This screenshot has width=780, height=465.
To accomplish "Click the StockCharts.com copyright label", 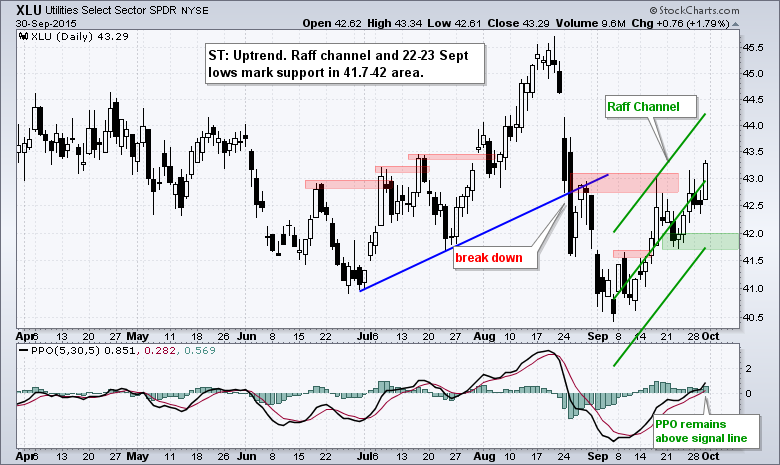I will coord(694,10).
